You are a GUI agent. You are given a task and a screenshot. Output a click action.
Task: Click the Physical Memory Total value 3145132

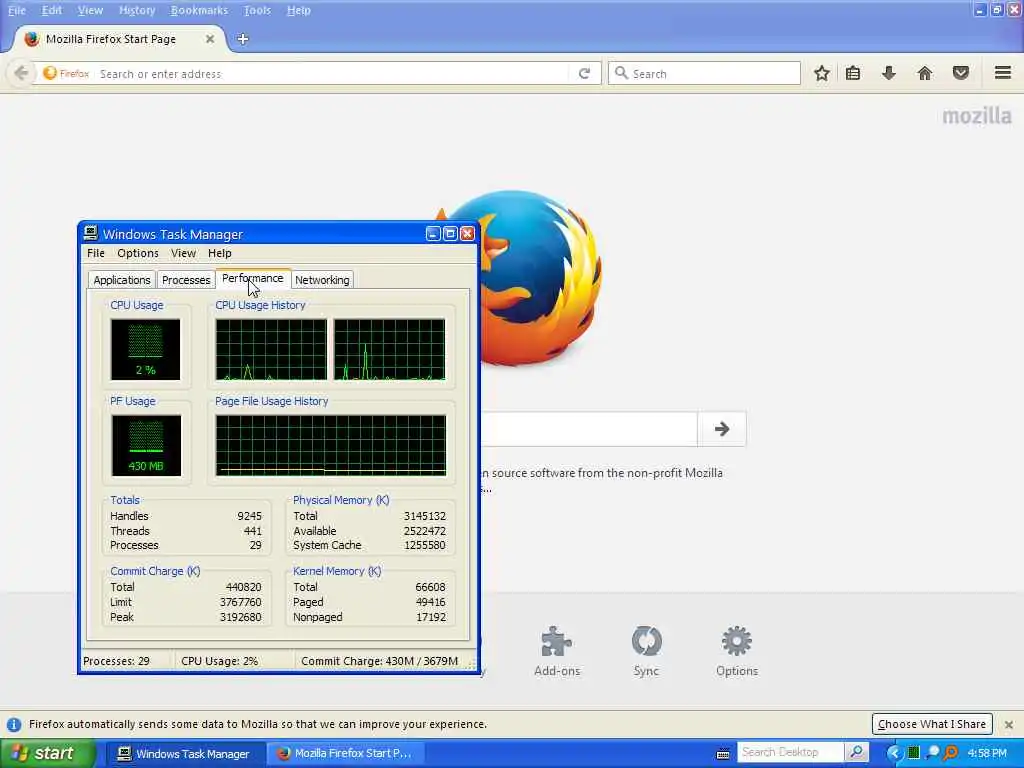point(424,516)
